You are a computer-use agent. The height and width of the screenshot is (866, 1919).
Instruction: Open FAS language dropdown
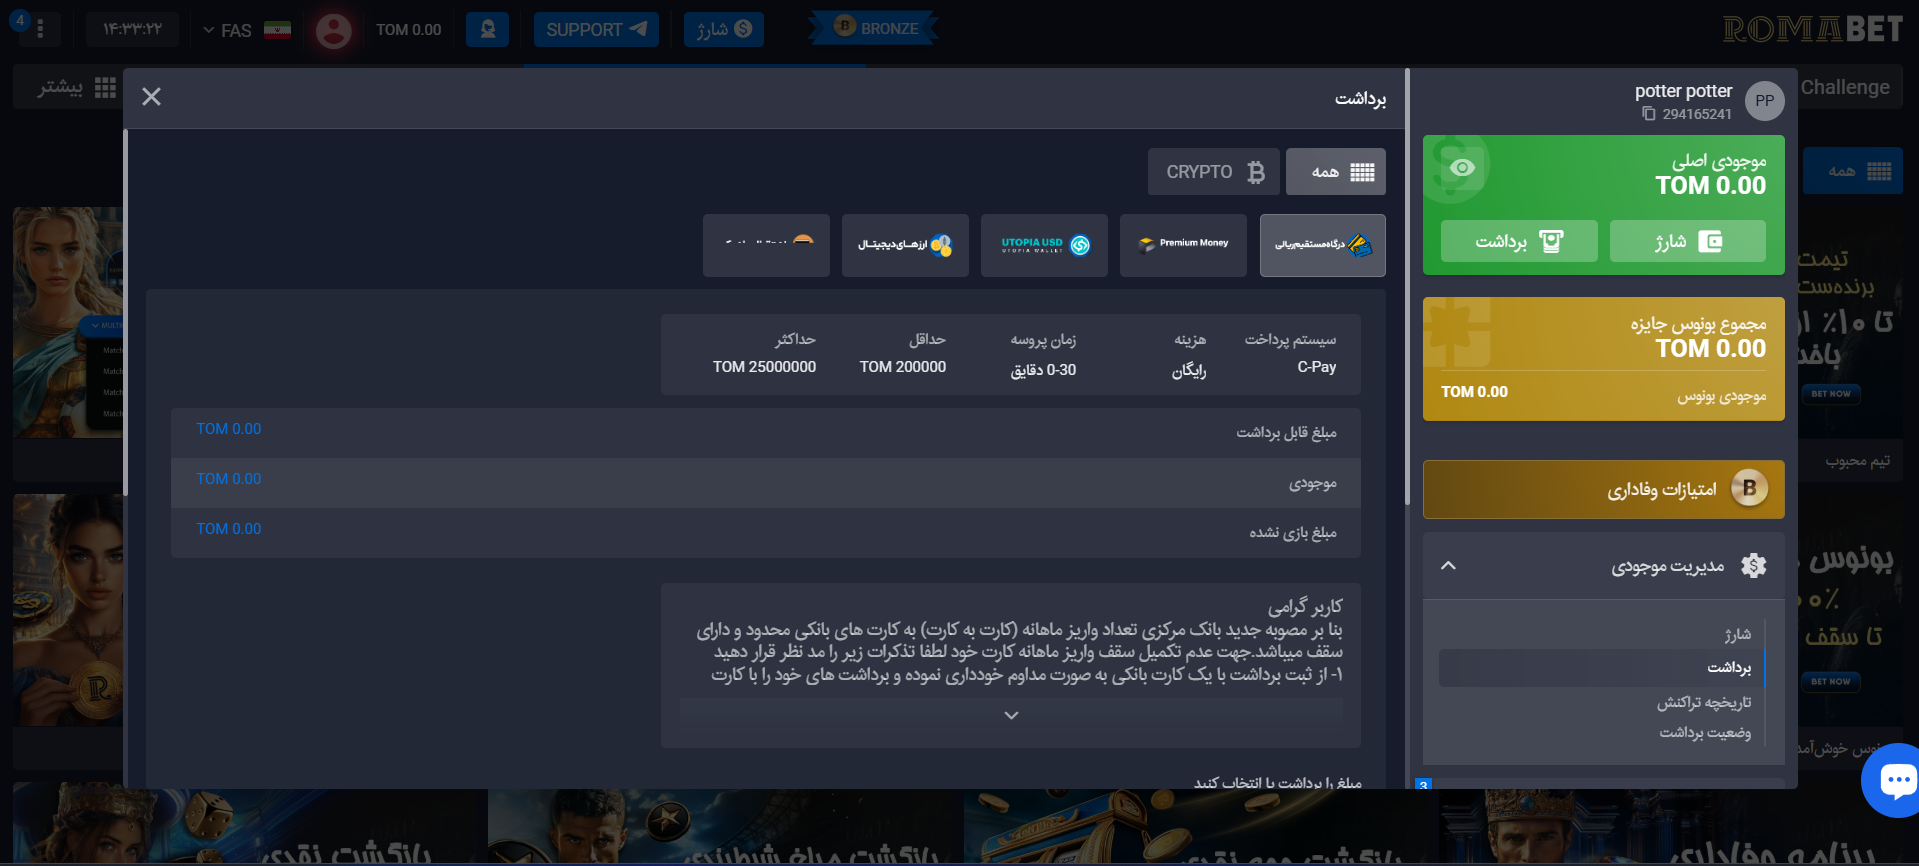tap(245, 30)
